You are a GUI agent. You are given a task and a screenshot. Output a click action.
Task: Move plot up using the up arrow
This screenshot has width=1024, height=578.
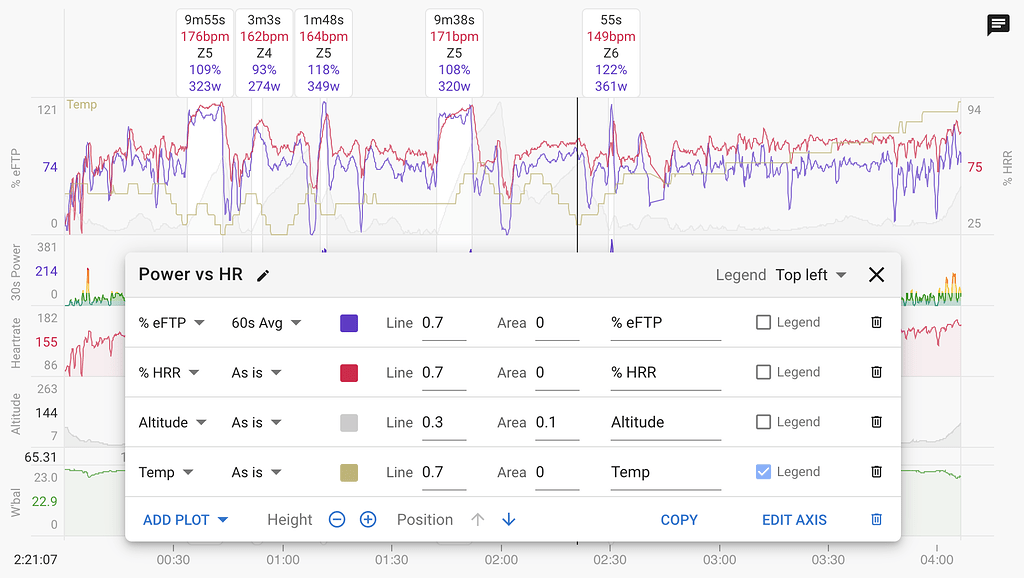point(478,519)
